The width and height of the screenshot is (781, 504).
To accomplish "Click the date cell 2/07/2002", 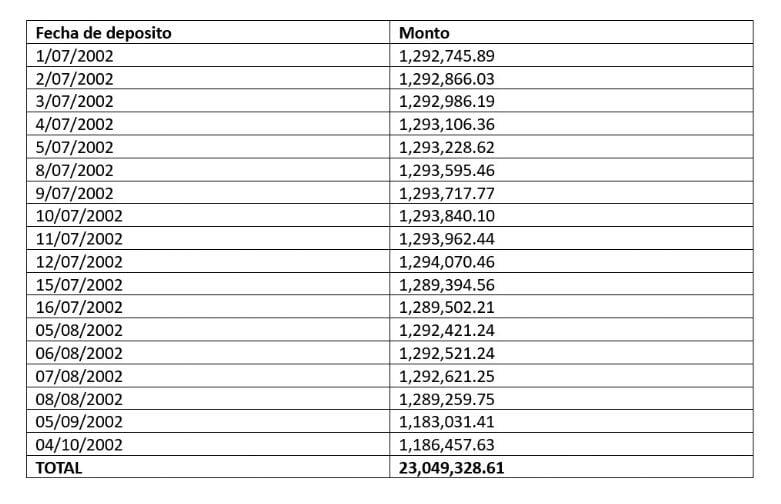I will [75, 79].
